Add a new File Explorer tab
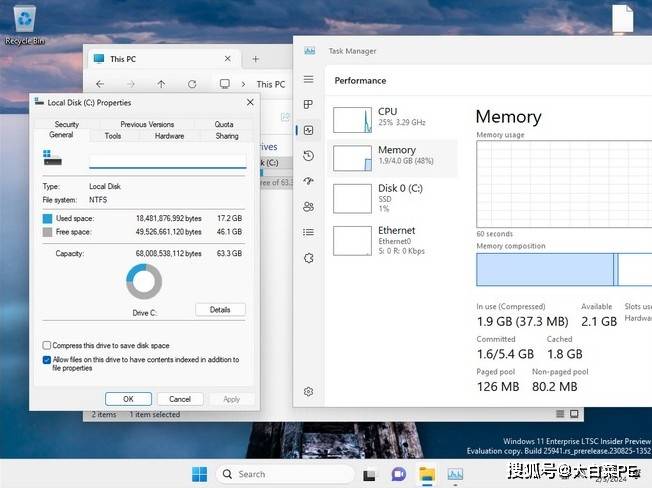The image size is (652, 488). pos(256,59)
